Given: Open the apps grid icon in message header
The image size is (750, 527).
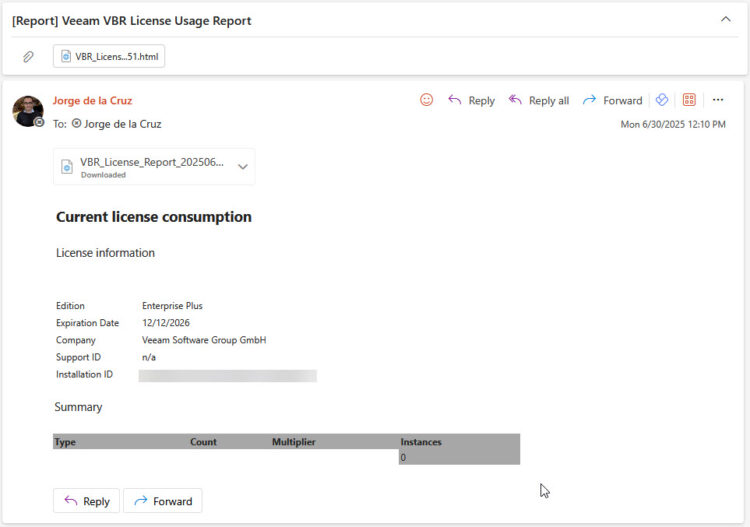Looking at the screenshot, I should (689, 100).
